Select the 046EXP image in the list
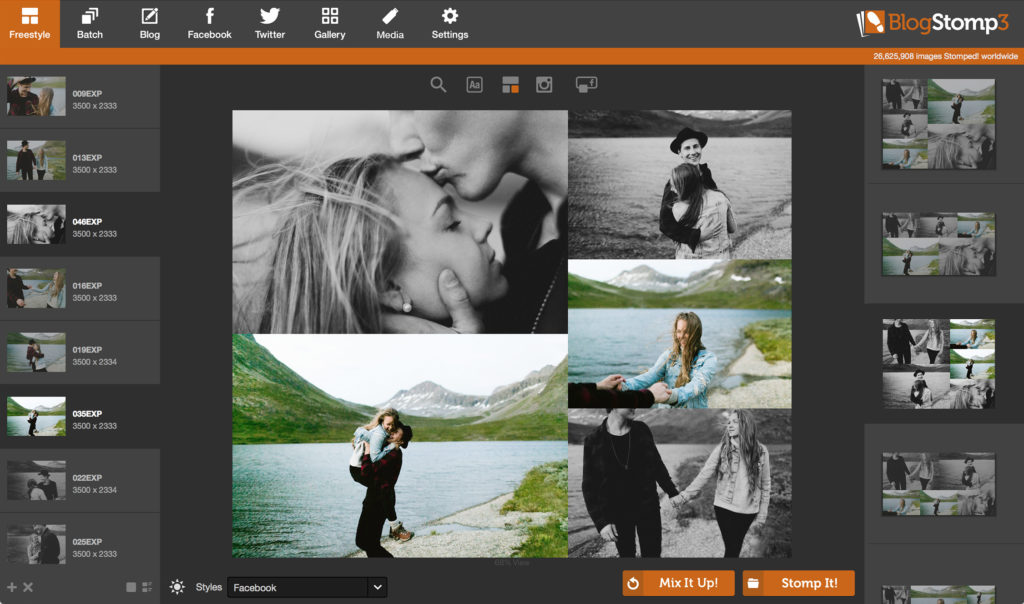The width and height of the screenshot is (1024, 604). [x=80, y=225]
